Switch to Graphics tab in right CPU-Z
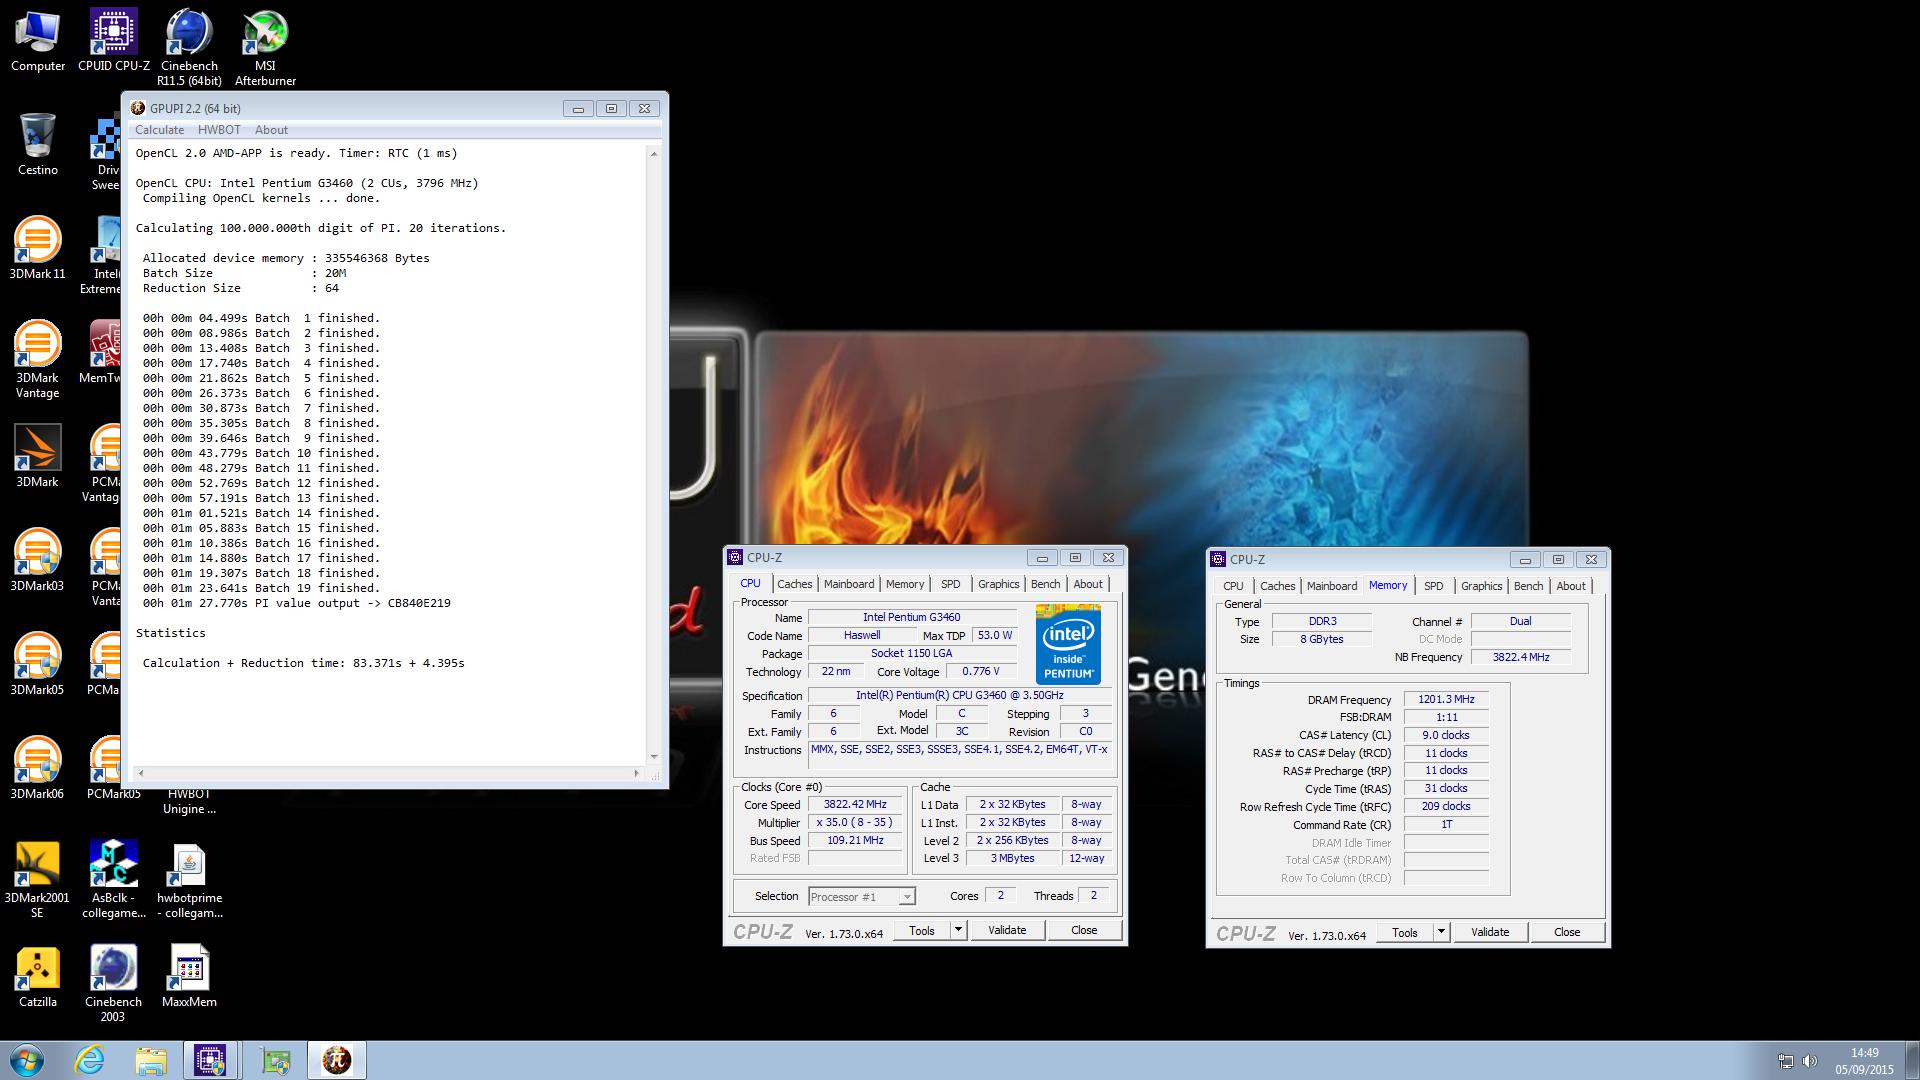Viewport: 1920px width, 1080px height. (x=1482, y=586)
